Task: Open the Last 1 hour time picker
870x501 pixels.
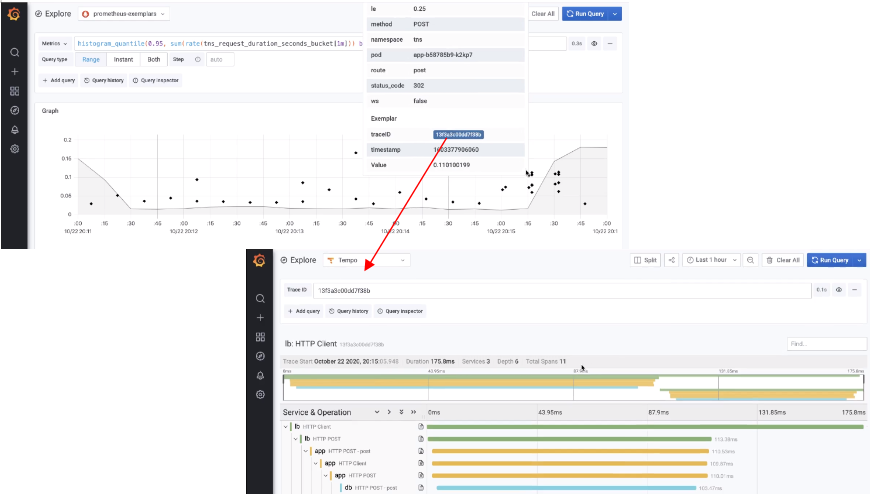Action: click(711, 260)
